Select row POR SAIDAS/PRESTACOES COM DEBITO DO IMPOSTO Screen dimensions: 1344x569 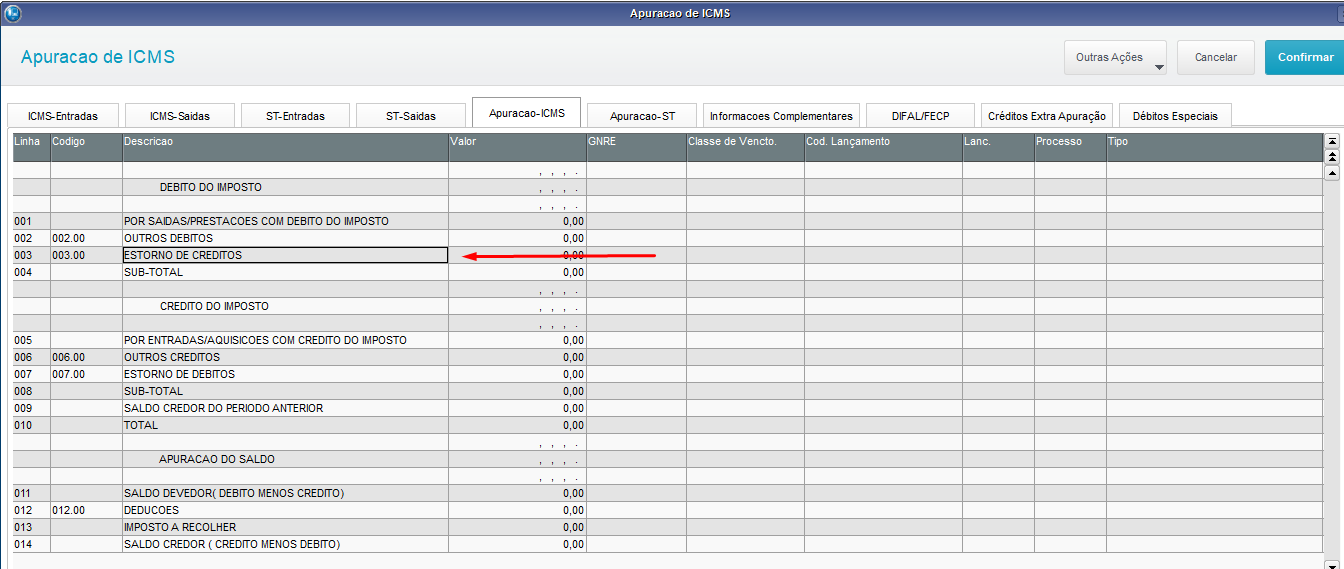tap(667, 221)
